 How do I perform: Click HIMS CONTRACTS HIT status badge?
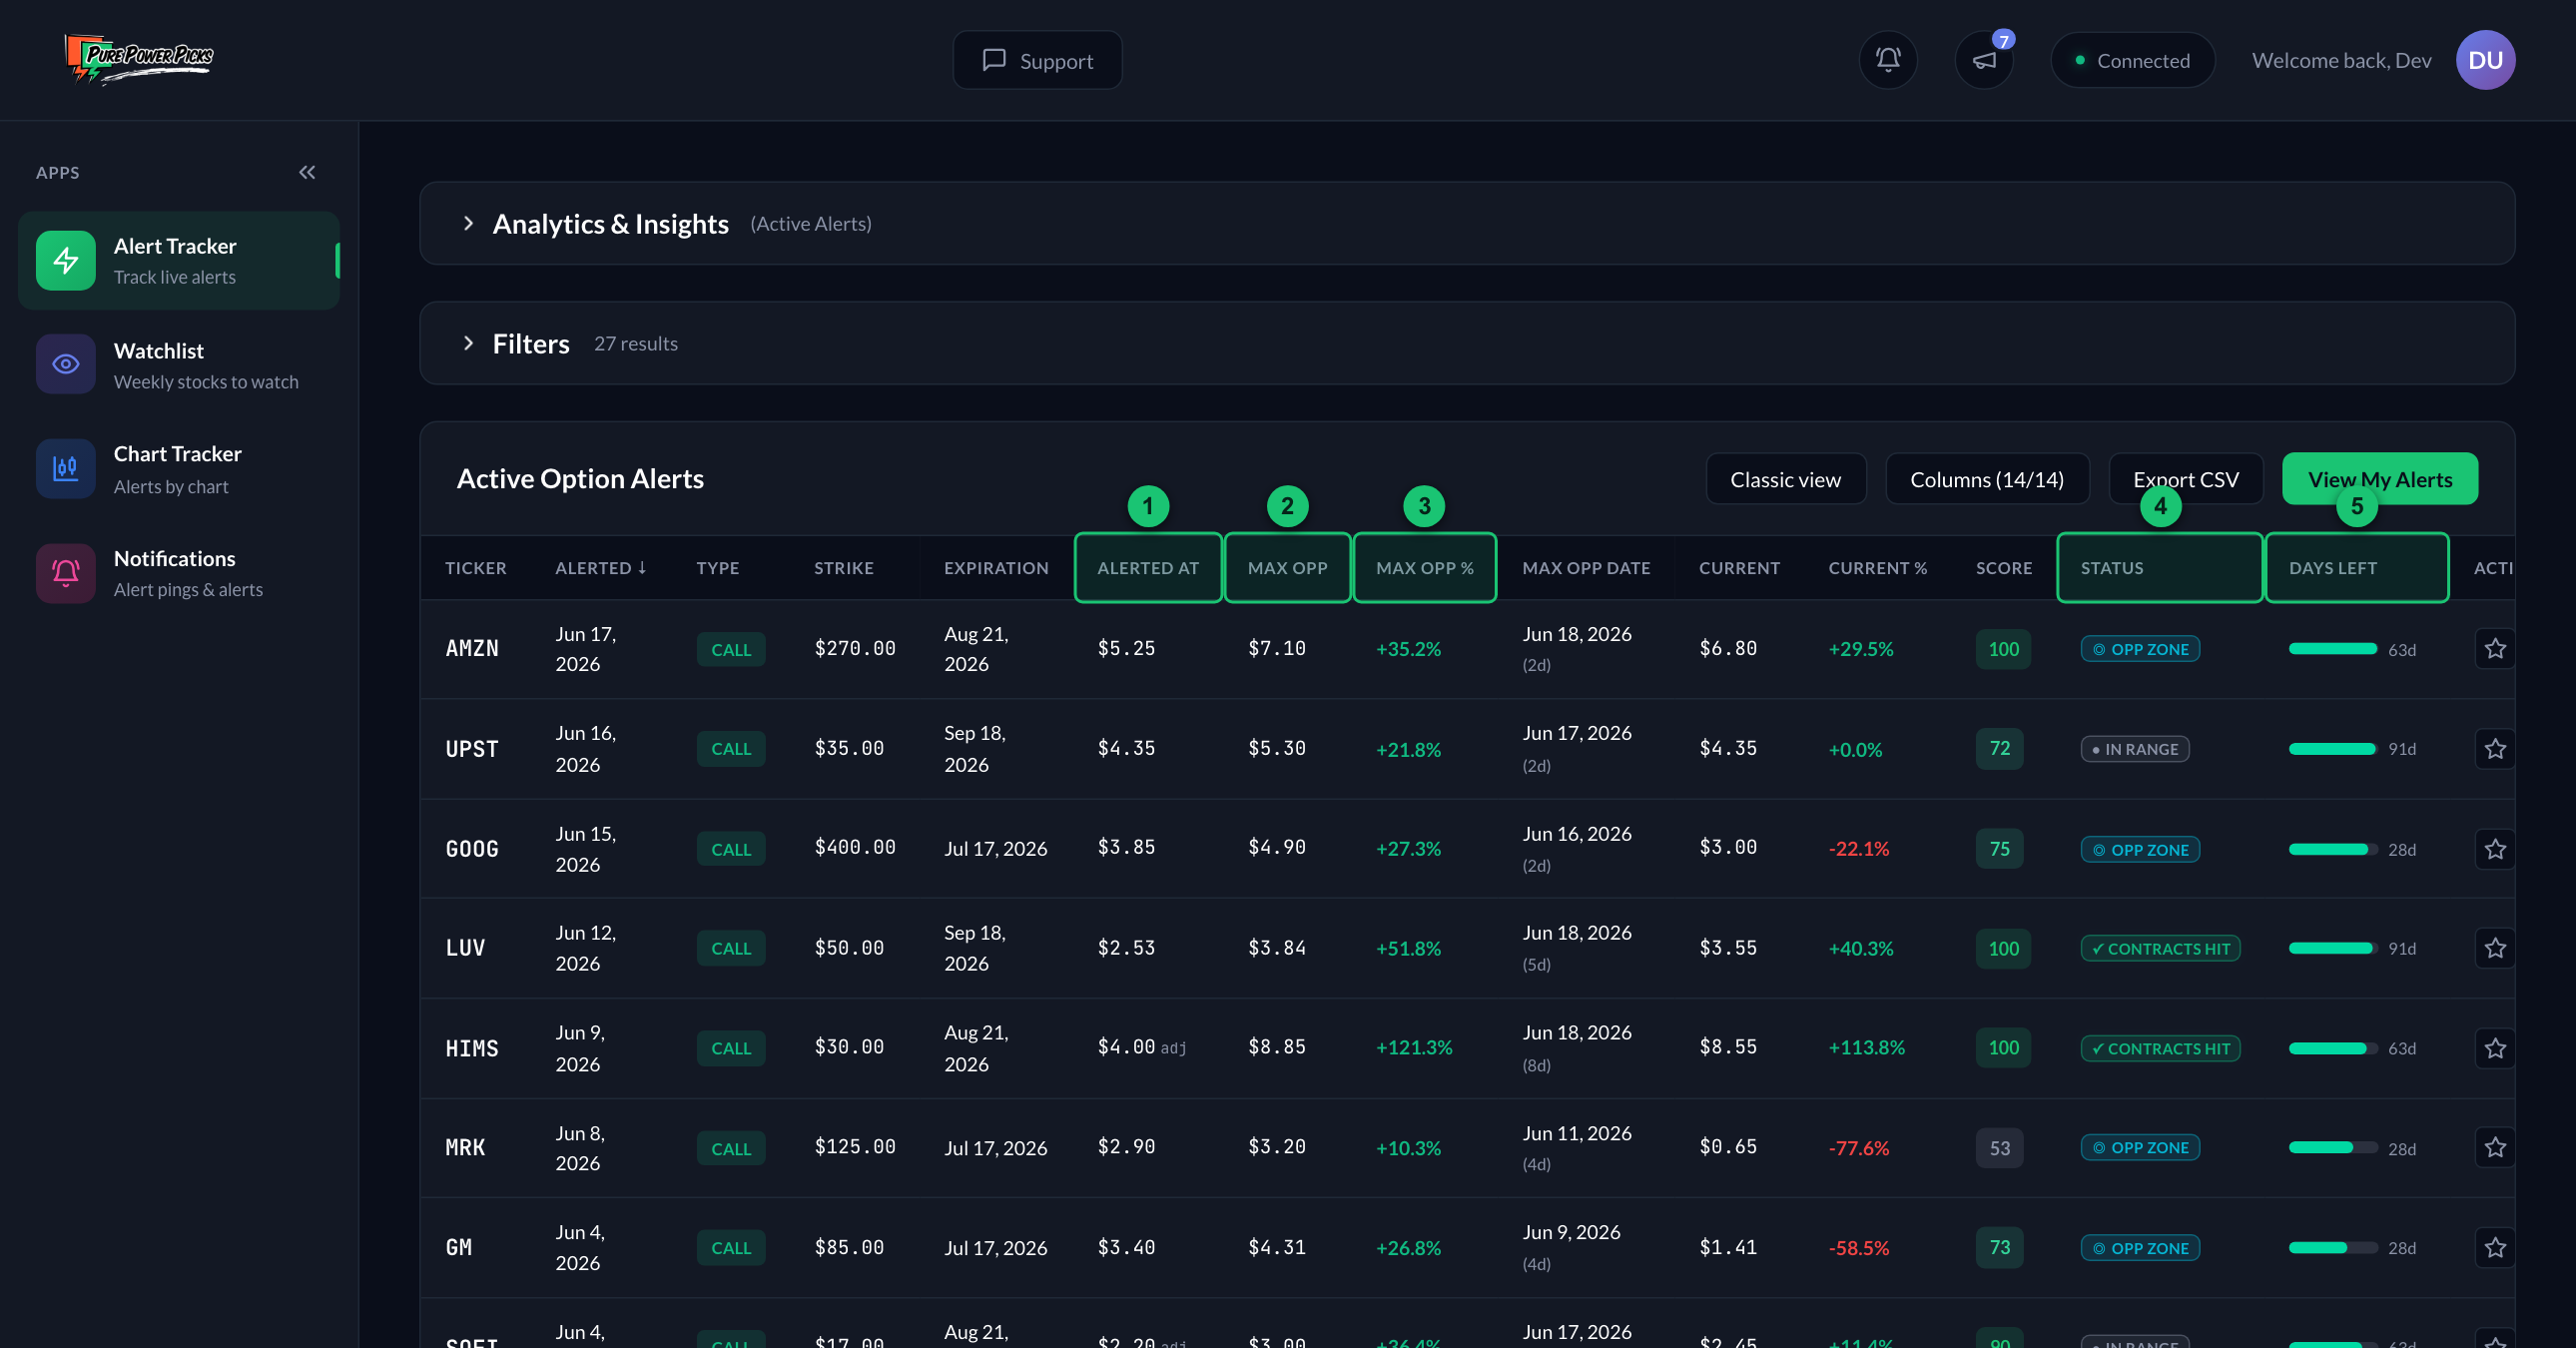tap(2160, 1048)
